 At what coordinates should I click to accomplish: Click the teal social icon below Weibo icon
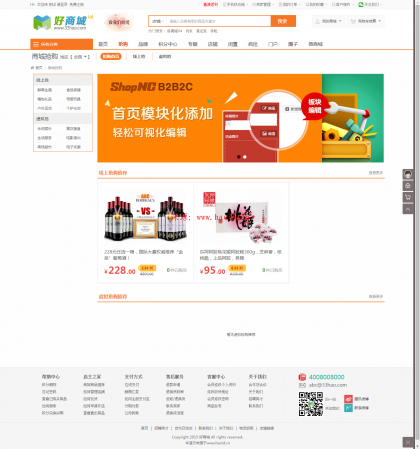click(x=348, y=408)
